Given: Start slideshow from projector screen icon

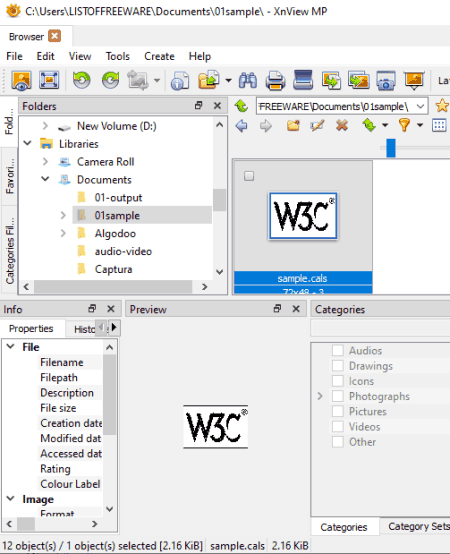Looking at the screenshot, I should pos(414,80).
